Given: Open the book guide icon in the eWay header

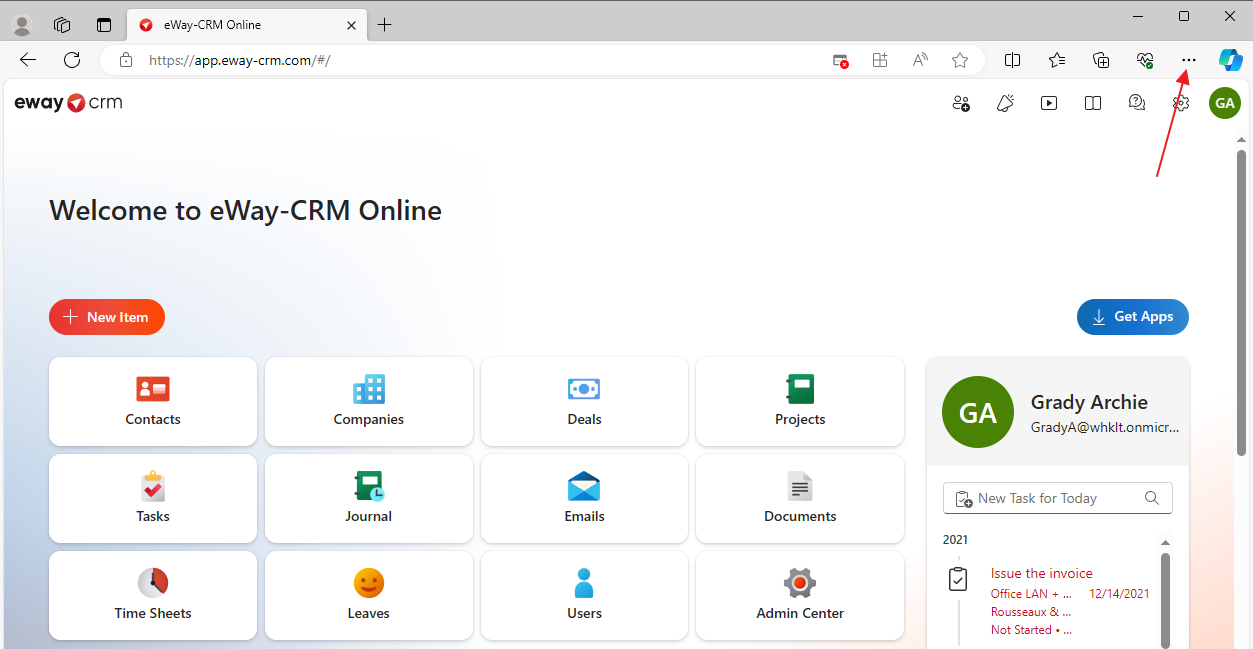Looking at the screenshot, I should click(x=1093, y=103).
